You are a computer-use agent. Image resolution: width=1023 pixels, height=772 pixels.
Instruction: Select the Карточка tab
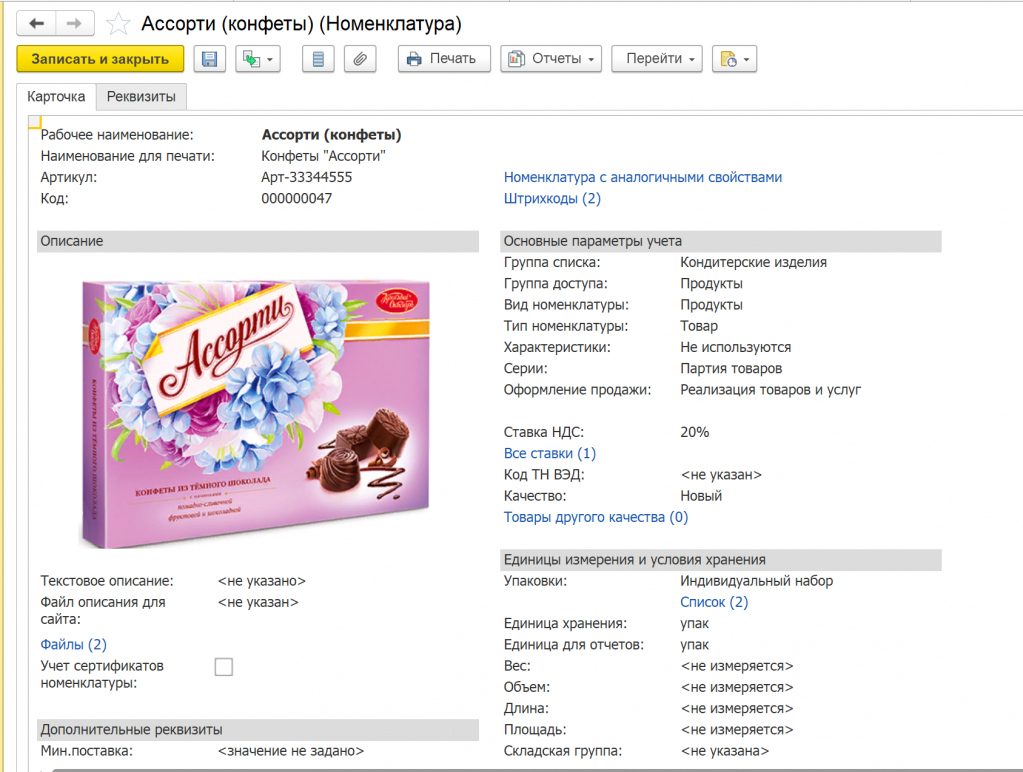point(56,97)
